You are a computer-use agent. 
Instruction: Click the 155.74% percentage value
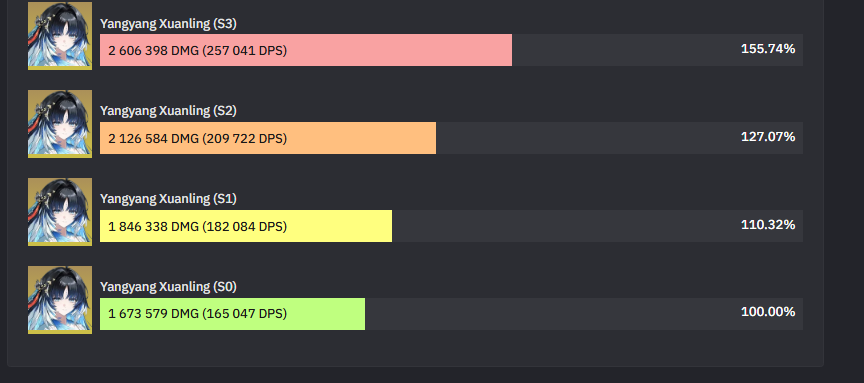point(768,49)
